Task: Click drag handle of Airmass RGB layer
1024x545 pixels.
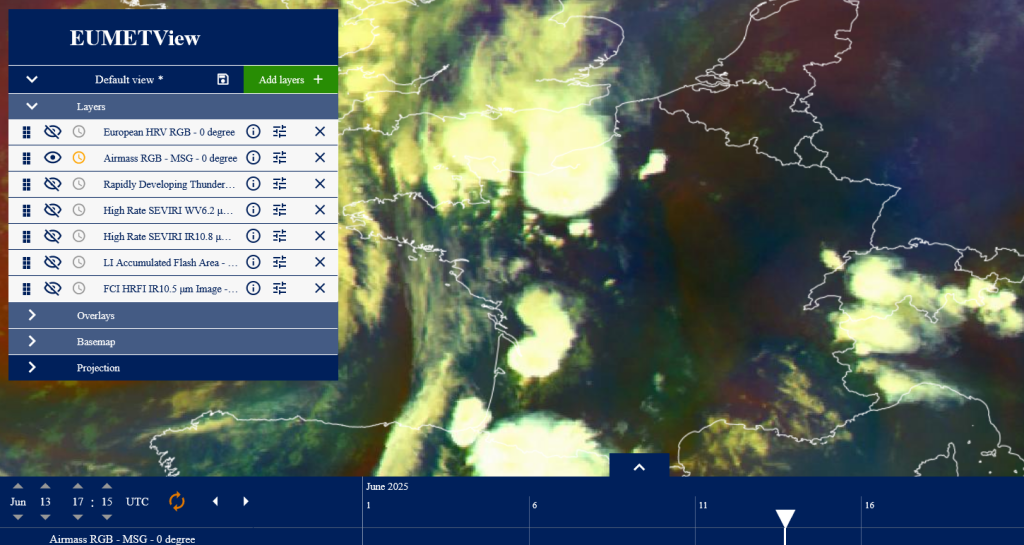Action: [x=26, y=158]
